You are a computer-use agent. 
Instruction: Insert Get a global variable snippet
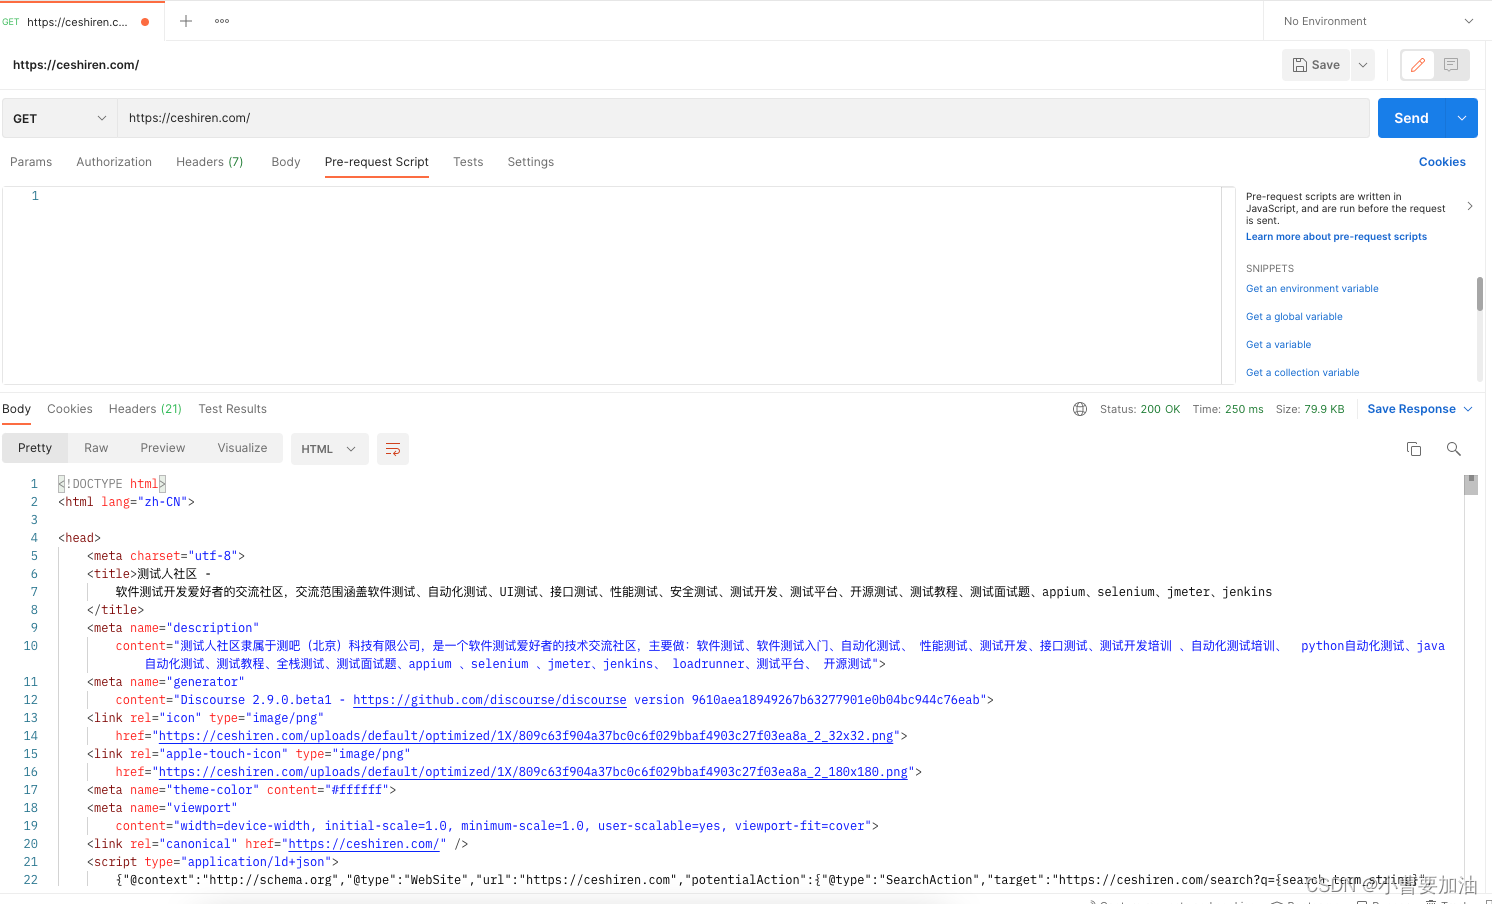pyautogui.click(x=1294, y=317)
